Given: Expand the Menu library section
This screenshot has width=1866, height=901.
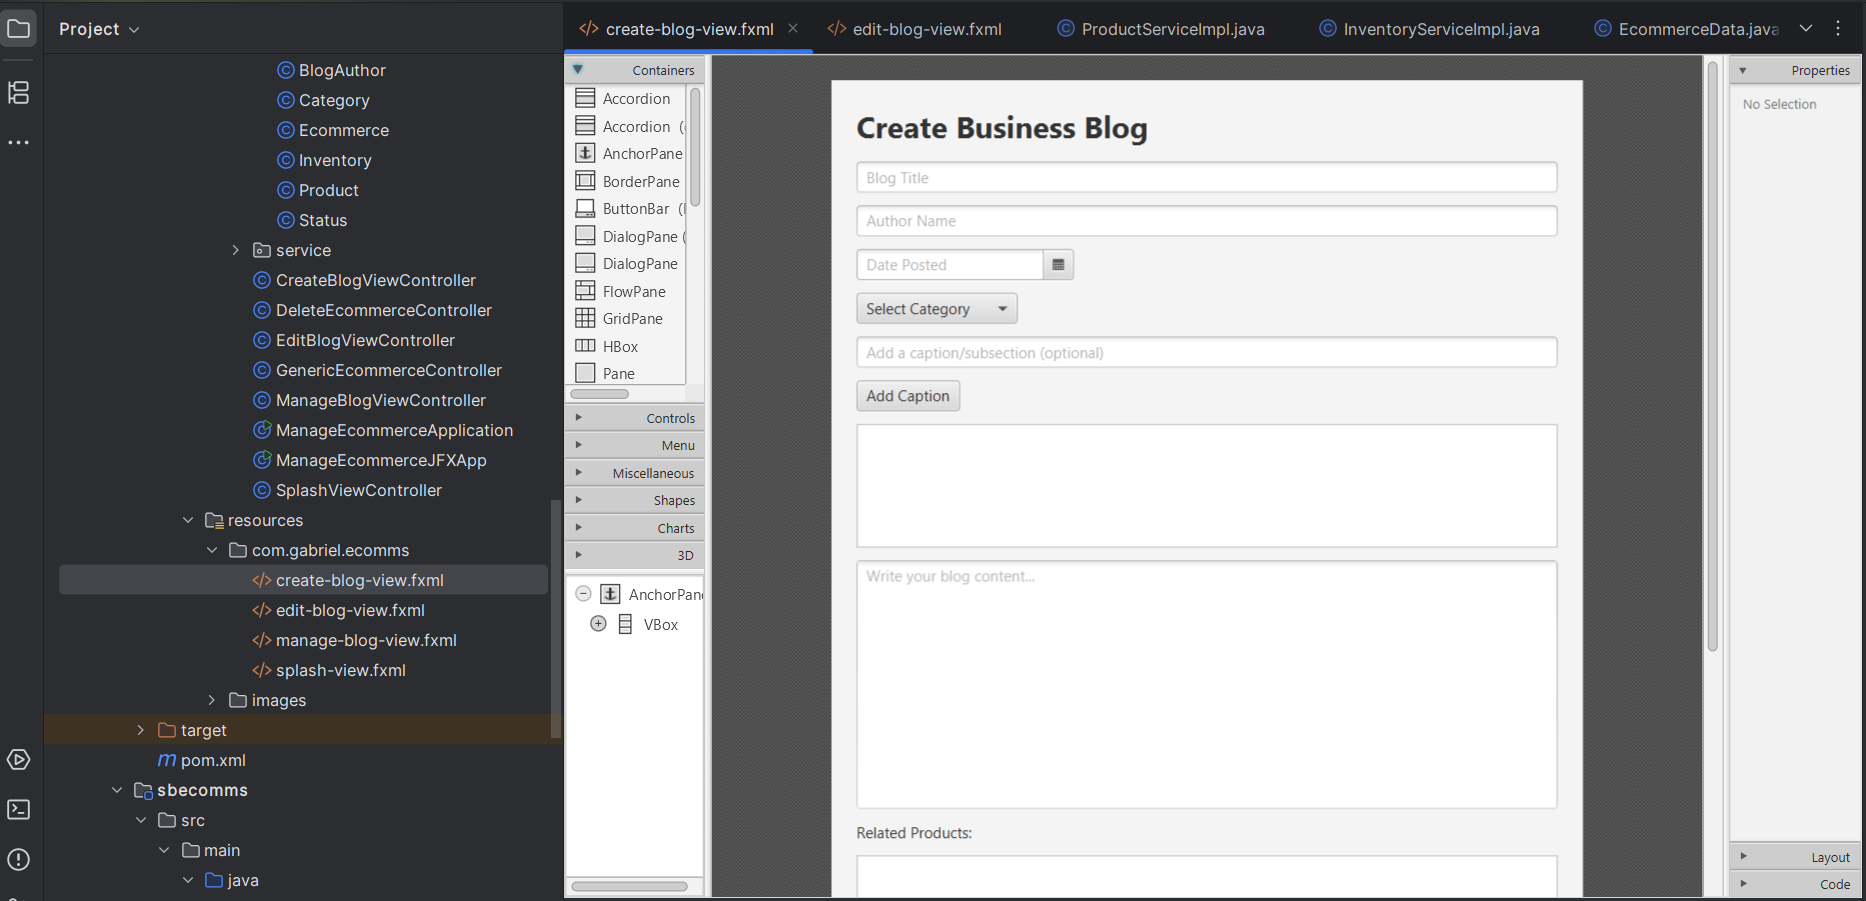Looking at the screenshot, I should pos(635,445).
